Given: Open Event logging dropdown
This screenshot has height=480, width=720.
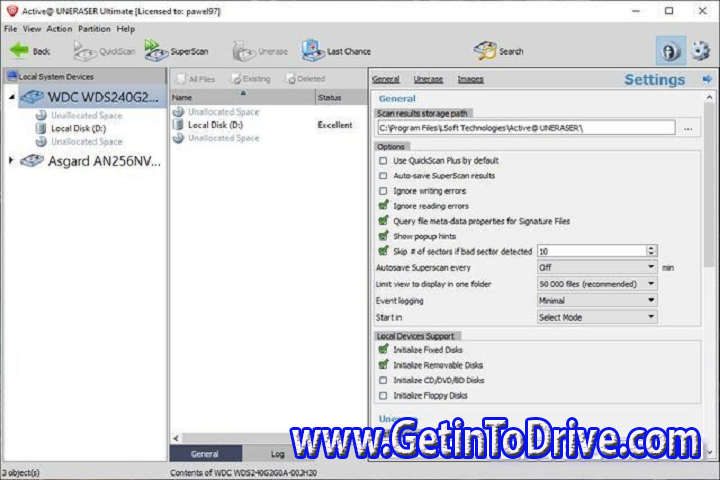Looking at the screenshot, I should (x=597, y=300).
